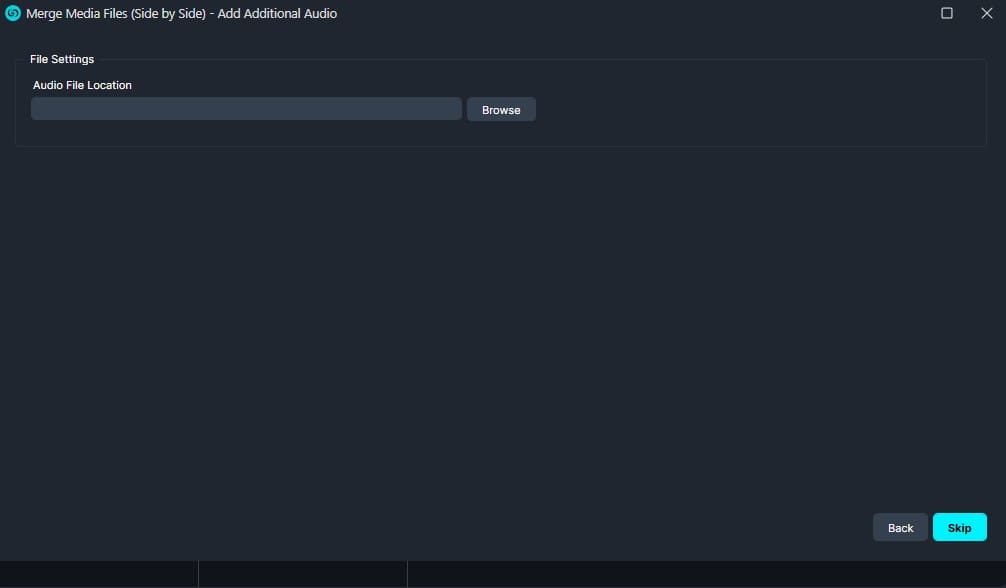Click the Skip button
This screenshot has width=1006, height=588.
959,527
